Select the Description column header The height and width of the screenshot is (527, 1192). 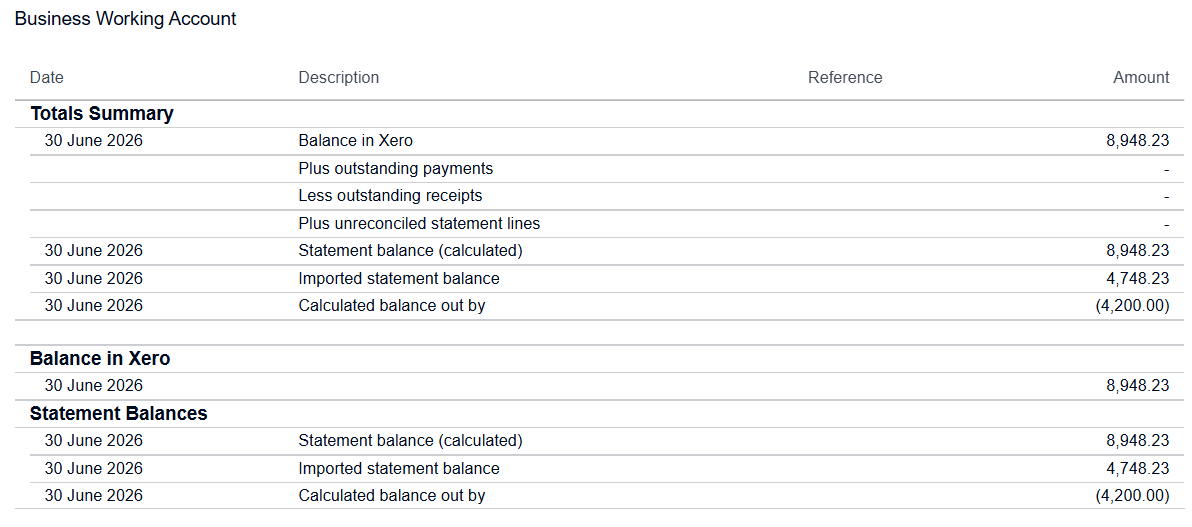(x=338, y=78)
